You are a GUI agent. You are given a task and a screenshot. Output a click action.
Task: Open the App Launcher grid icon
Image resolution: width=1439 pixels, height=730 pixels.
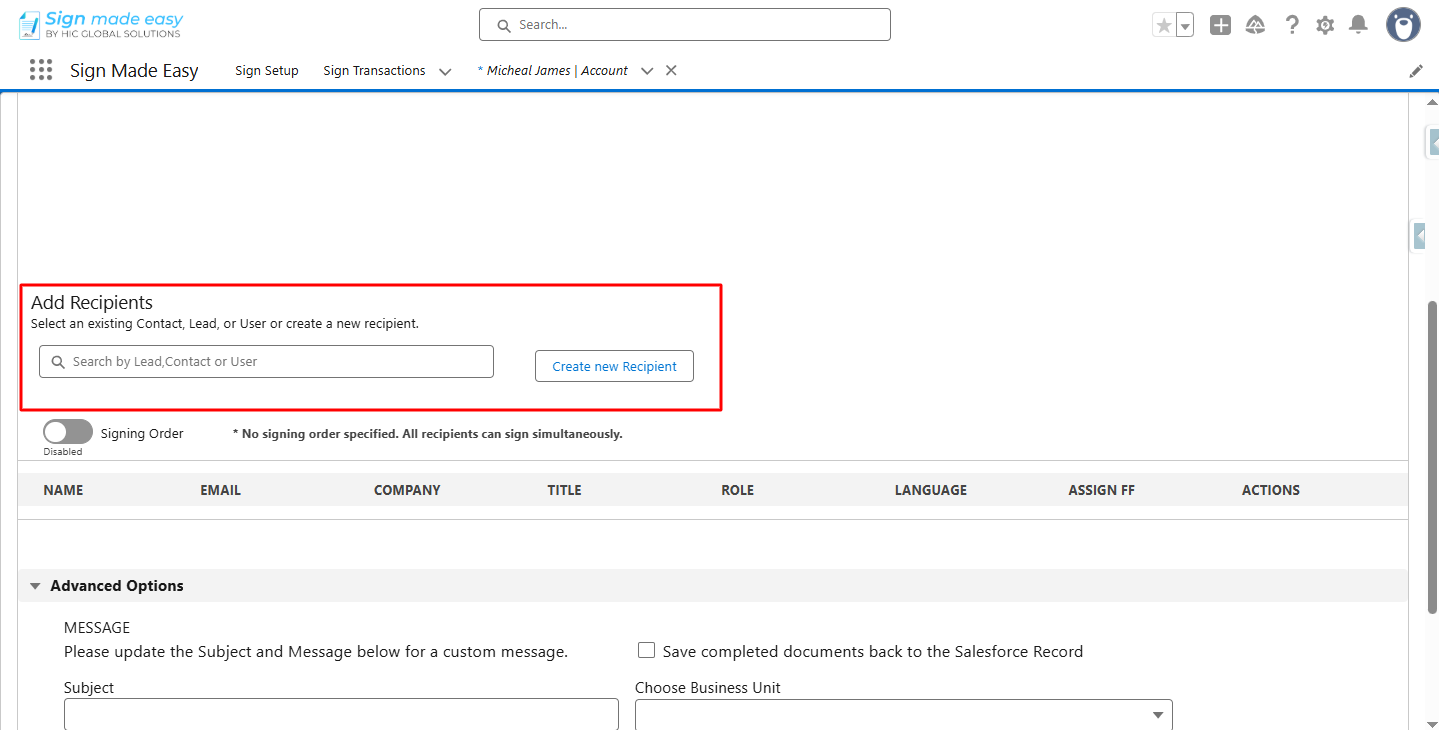coord(40,70)
